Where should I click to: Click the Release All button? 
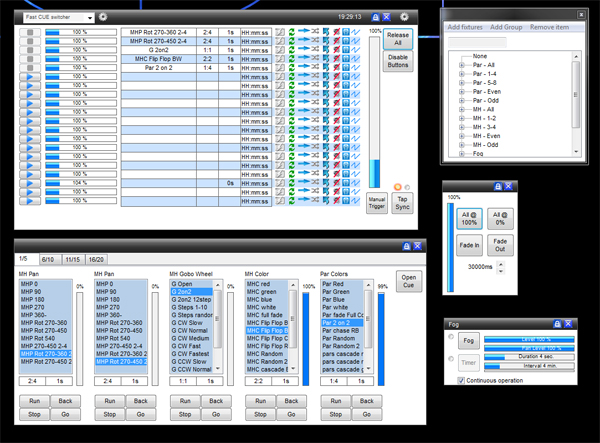398,39
